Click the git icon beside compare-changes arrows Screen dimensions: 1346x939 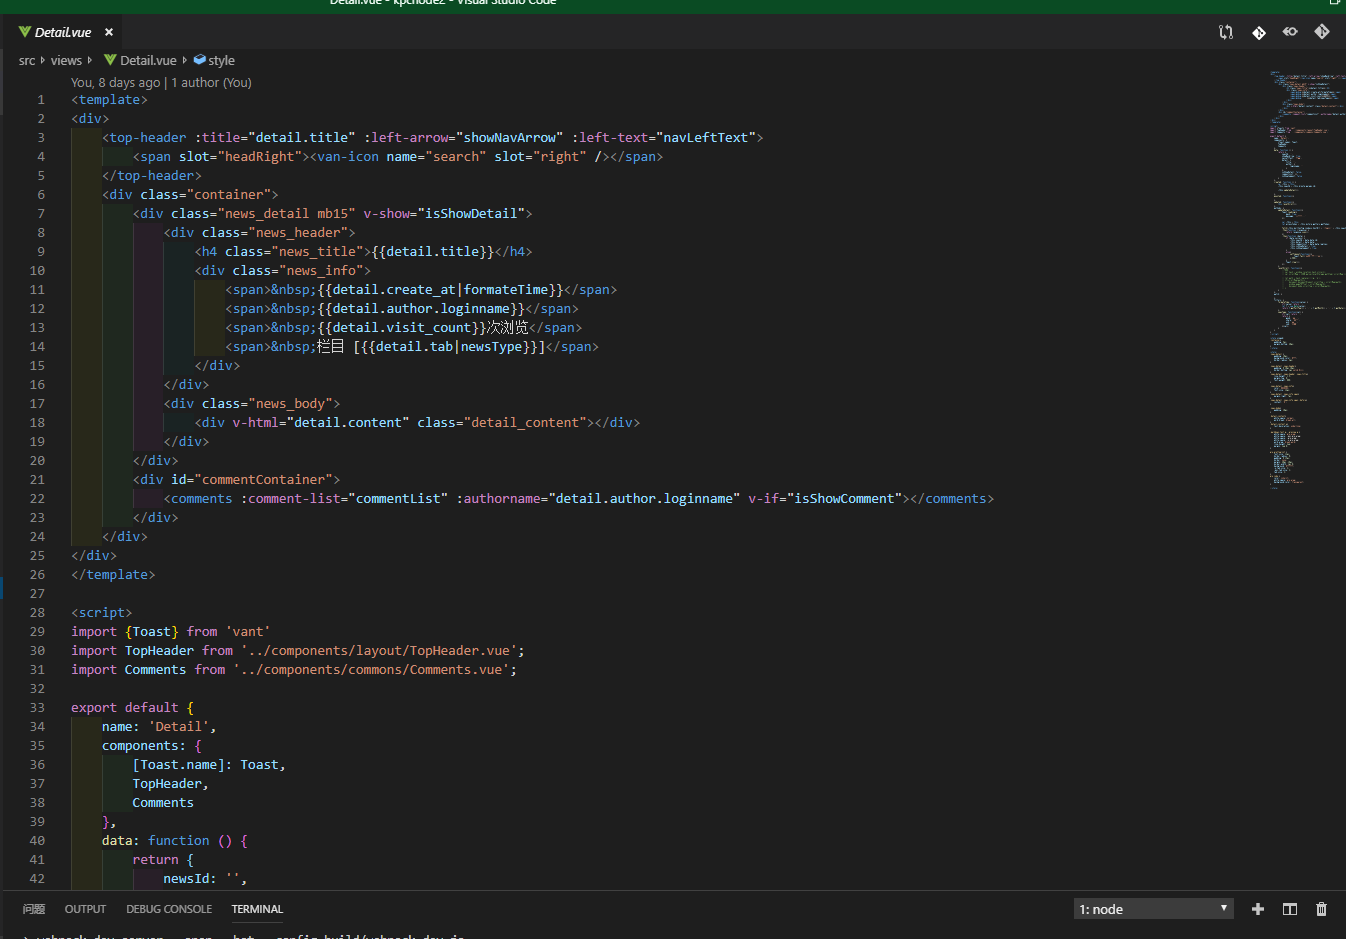(1259, 32)
